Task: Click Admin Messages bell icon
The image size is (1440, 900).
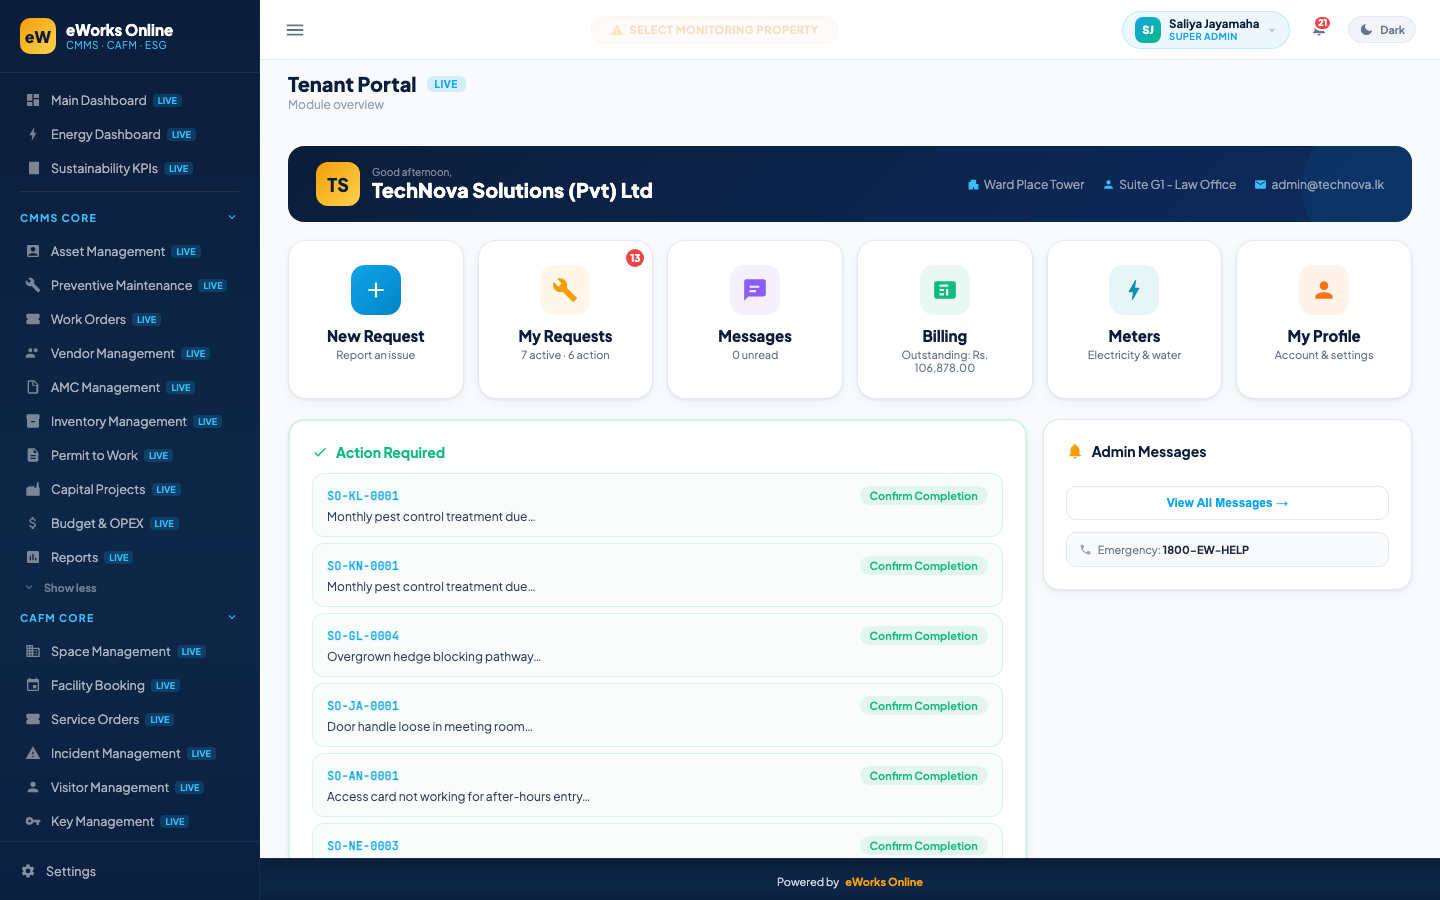Action: pyautogui.click(x=1075, y=452)
